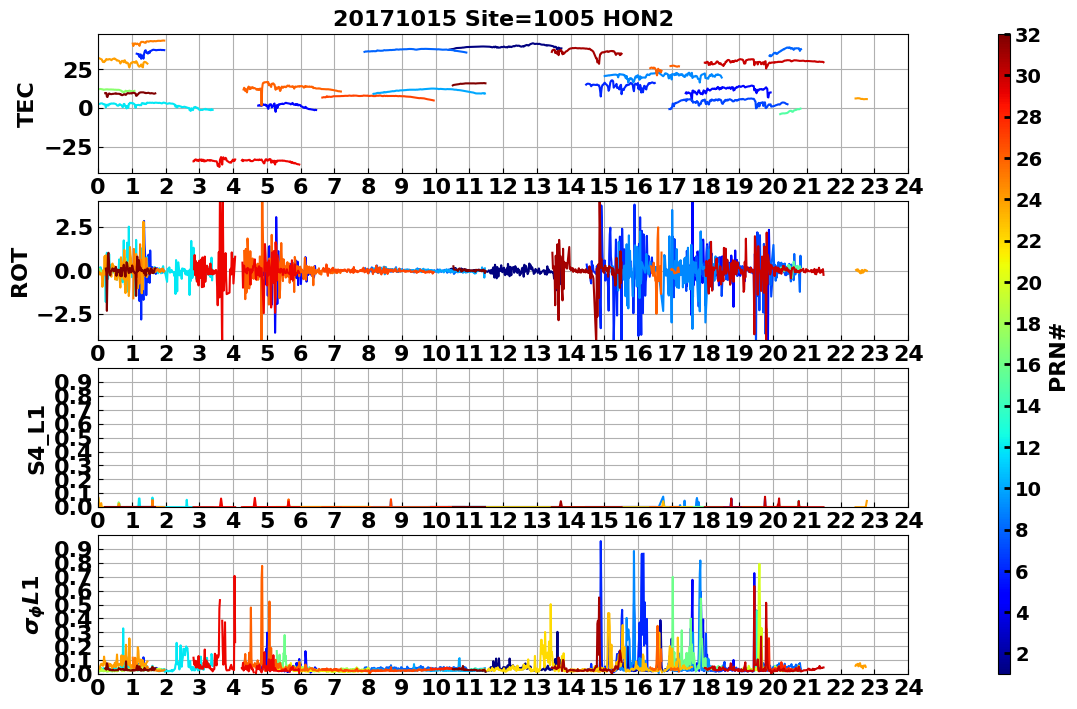Click the ROT y-axis label

pyautogui.click(x=20, y=272)
